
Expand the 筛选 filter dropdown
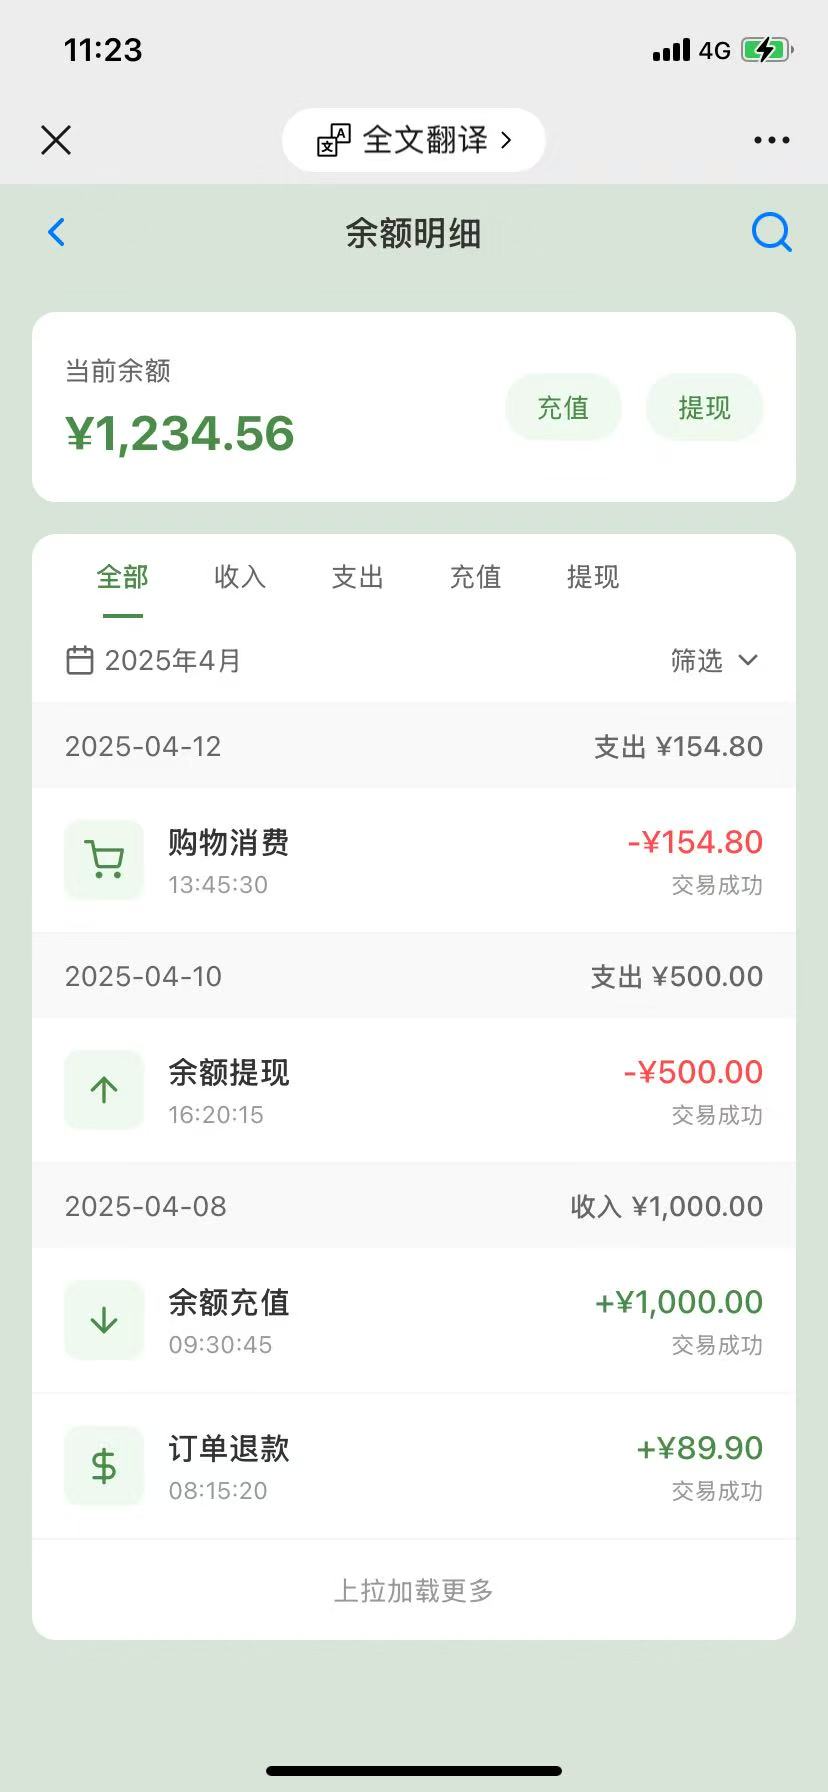714,660
